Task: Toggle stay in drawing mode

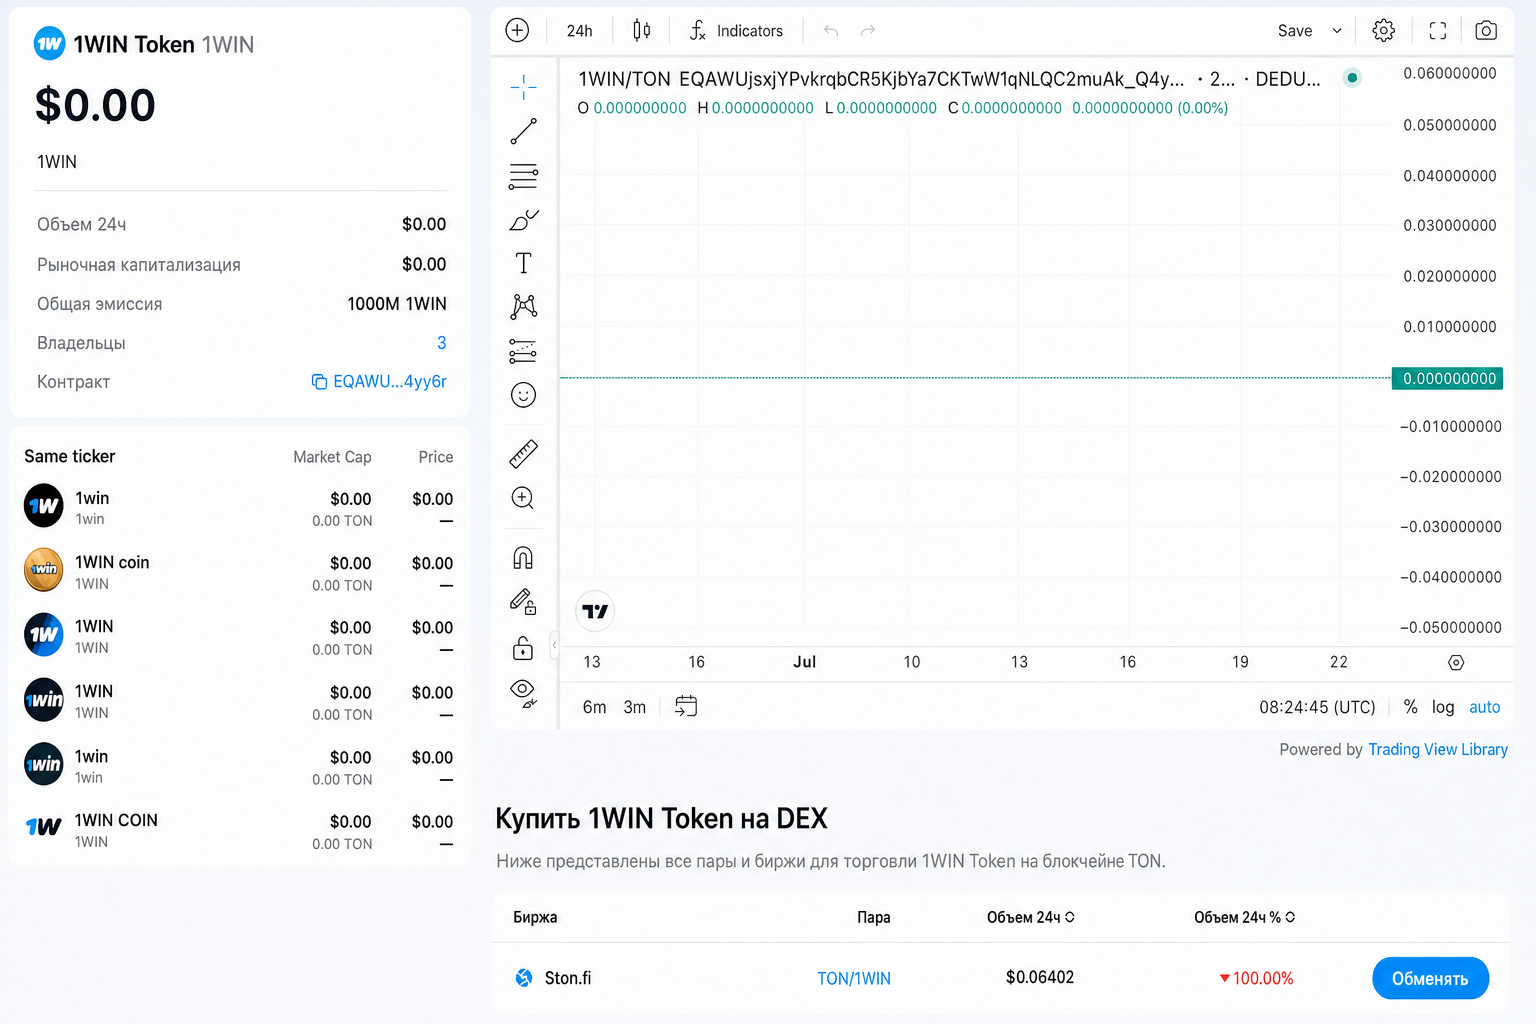Action: (x=523, y=601)
